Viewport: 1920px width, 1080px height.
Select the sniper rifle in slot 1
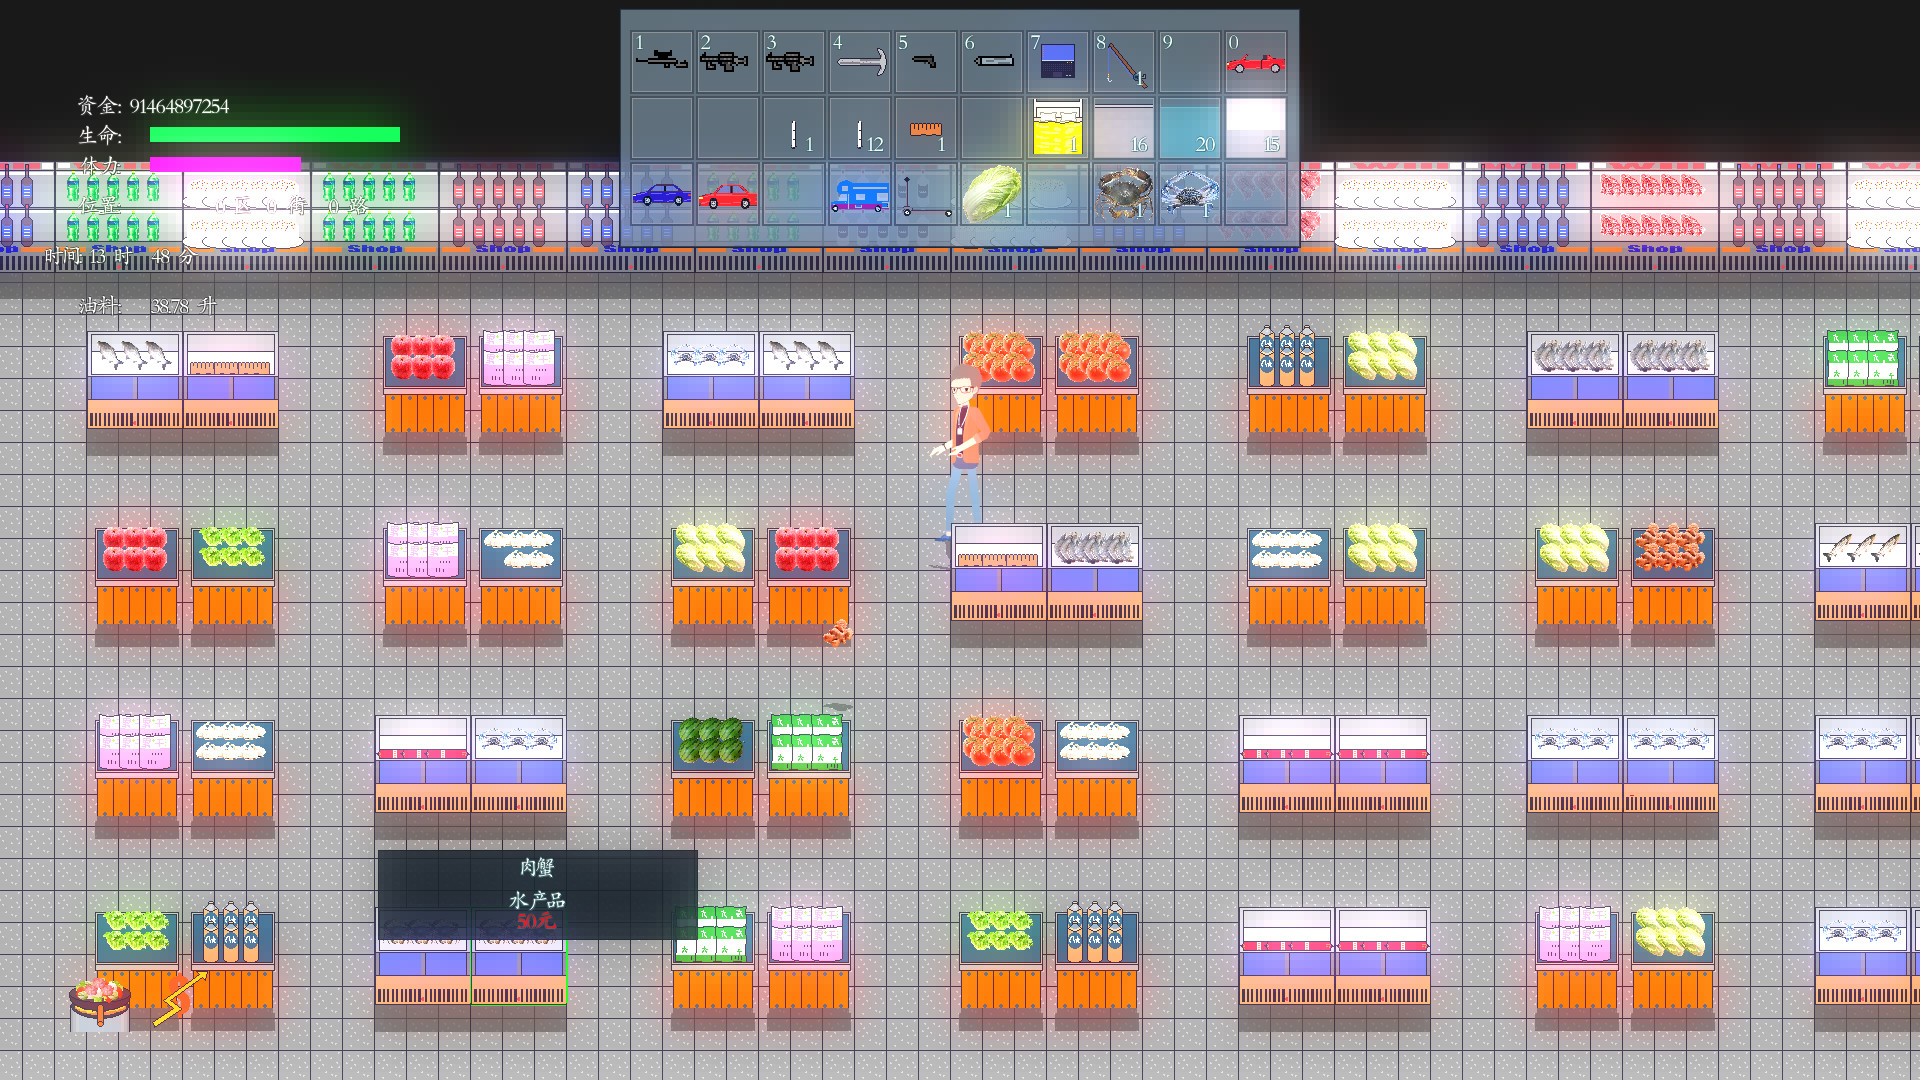[x=661, y=62]
